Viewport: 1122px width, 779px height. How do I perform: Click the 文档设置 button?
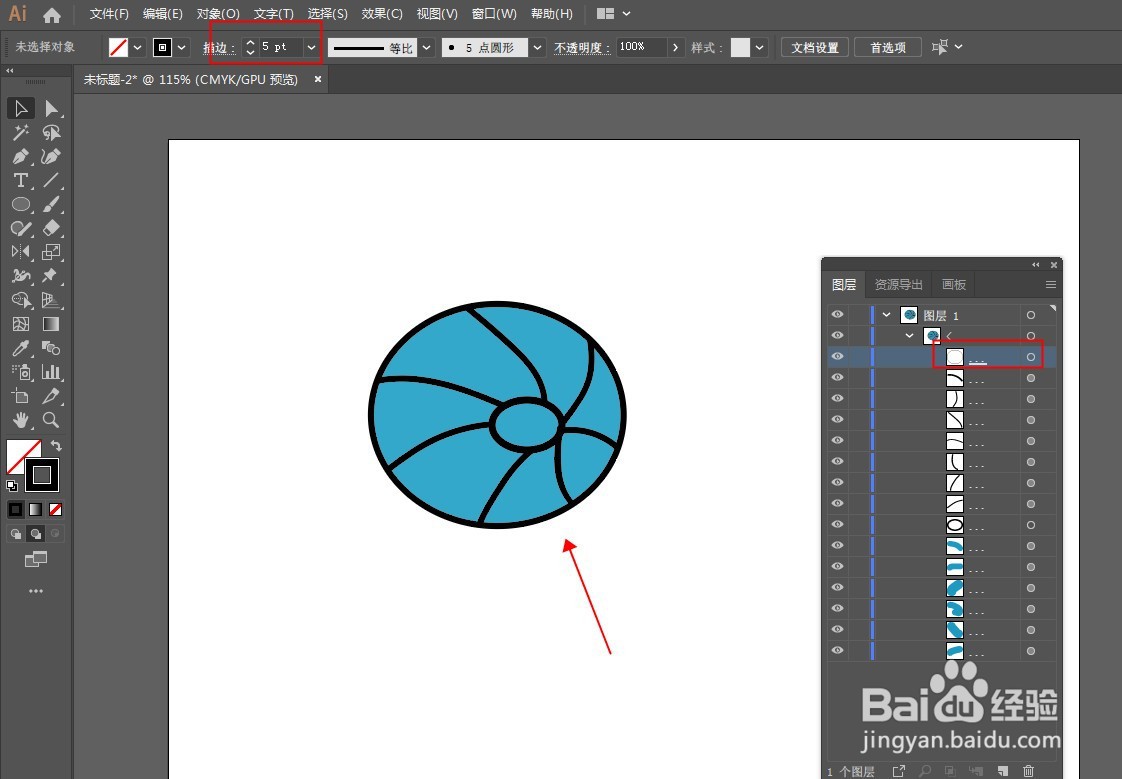(815, 48)
